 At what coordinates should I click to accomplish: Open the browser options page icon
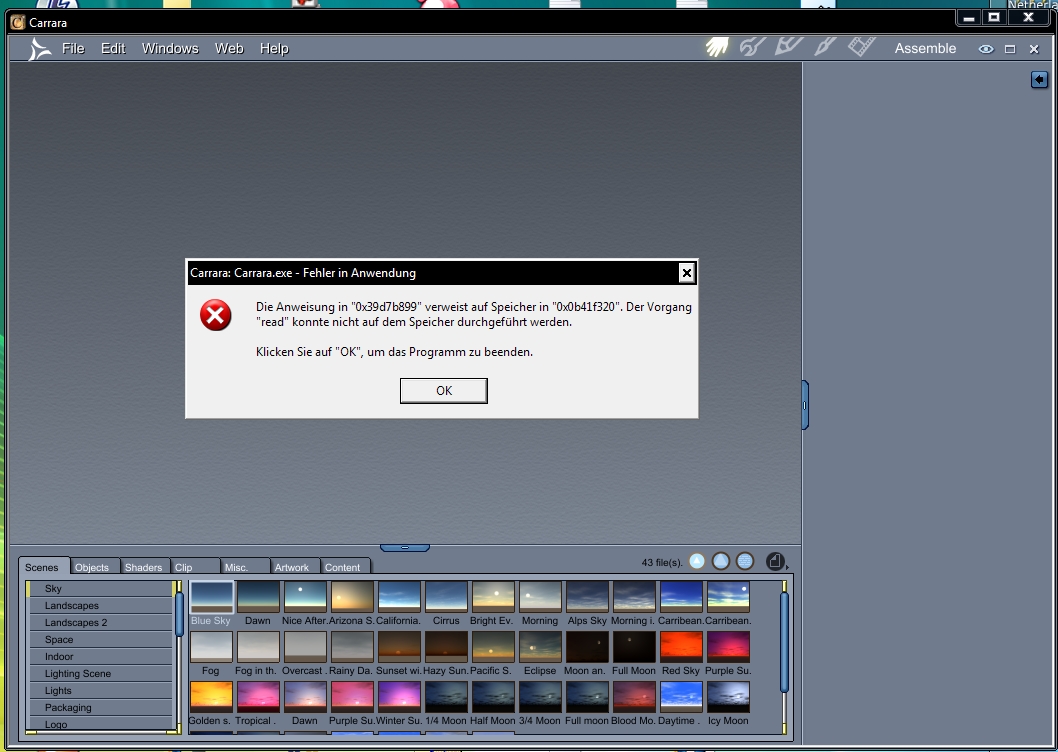pos(775,562)
